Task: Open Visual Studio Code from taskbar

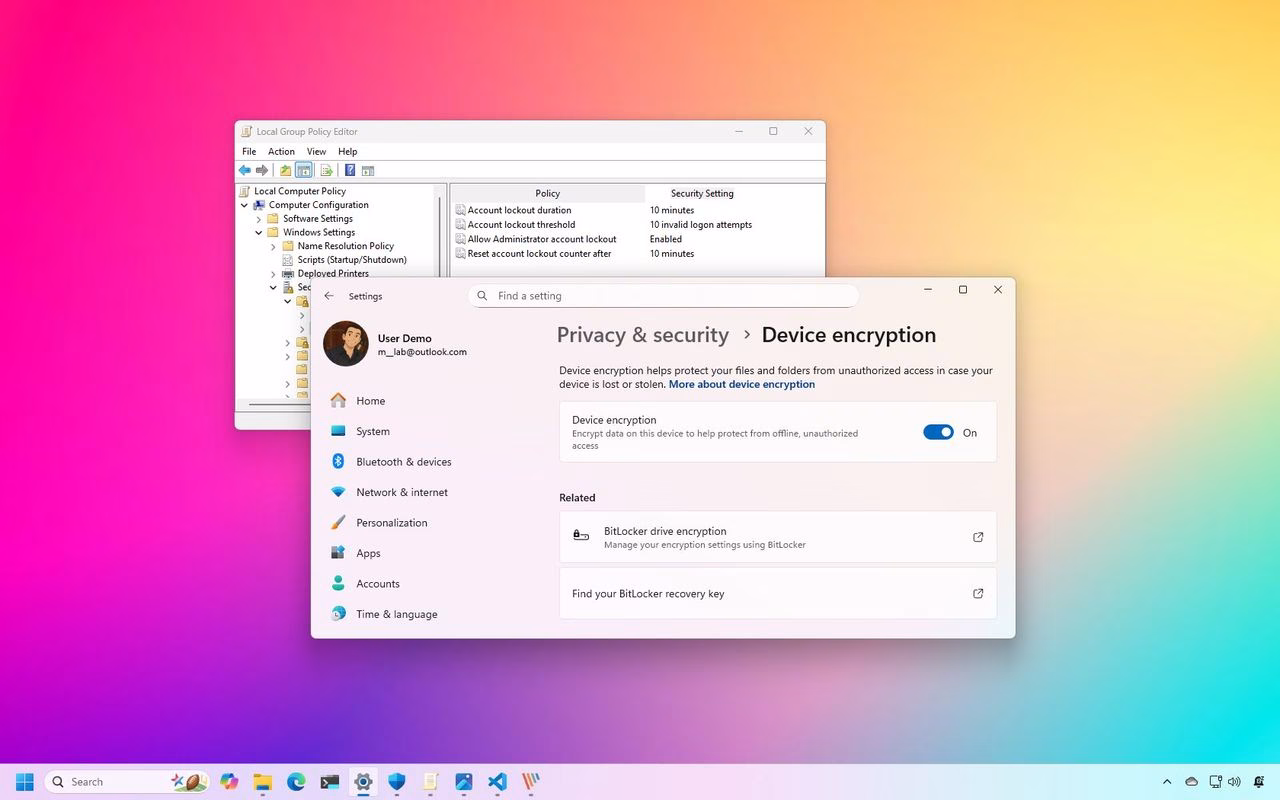Action: click(x=497, y=782)
